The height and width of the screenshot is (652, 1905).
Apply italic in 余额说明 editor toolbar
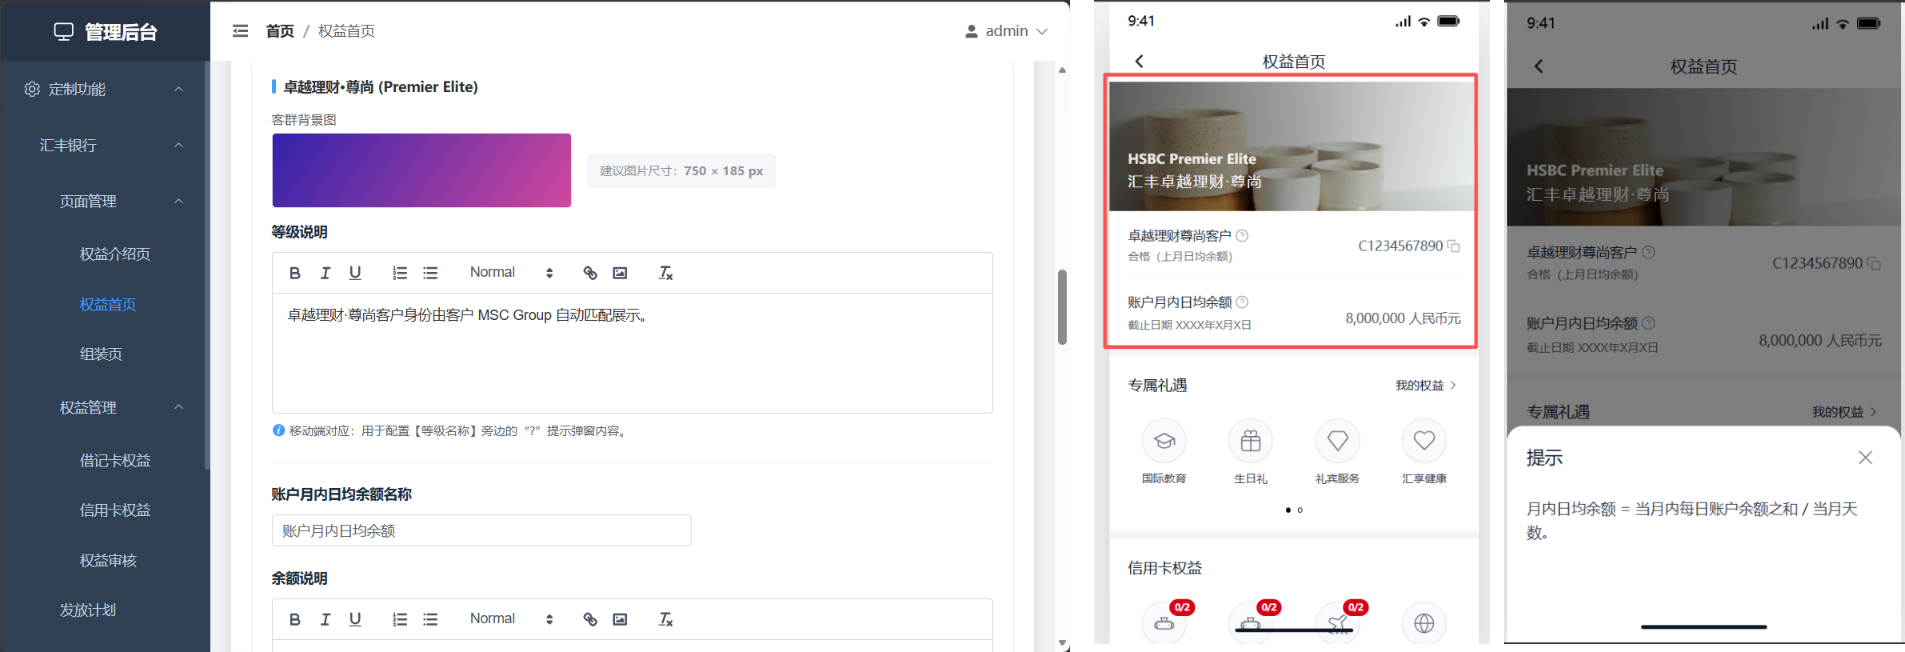(x=325, y=619)
